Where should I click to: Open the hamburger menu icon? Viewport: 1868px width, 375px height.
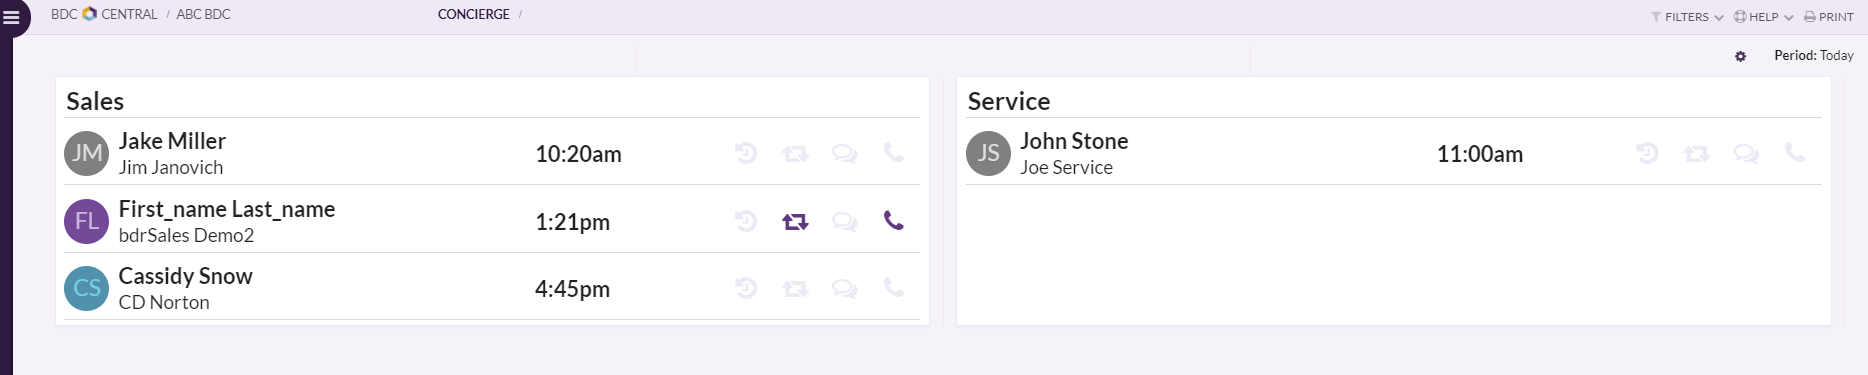[x=12, y=18]
